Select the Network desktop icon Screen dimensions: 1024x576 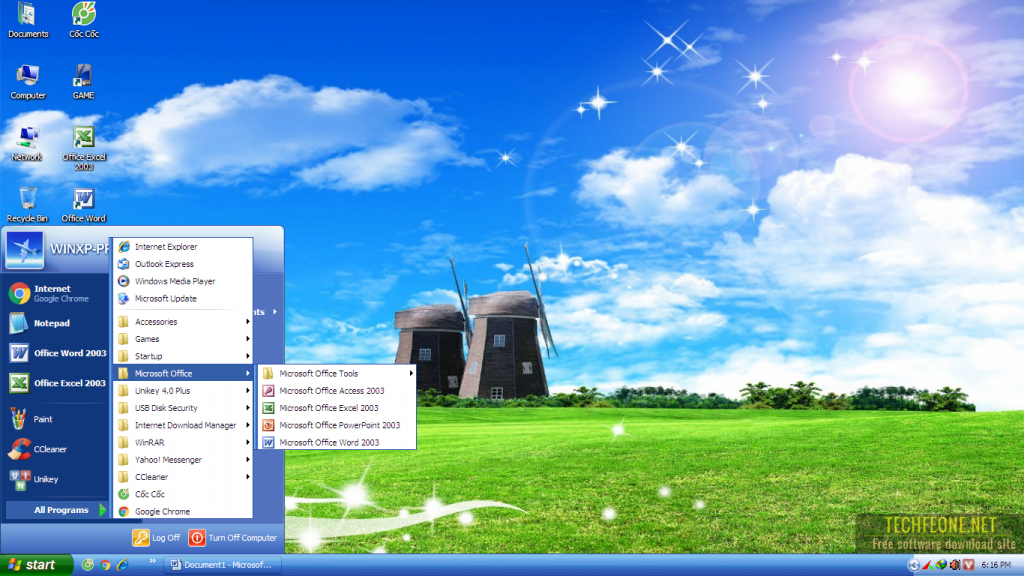coord(27,144)
